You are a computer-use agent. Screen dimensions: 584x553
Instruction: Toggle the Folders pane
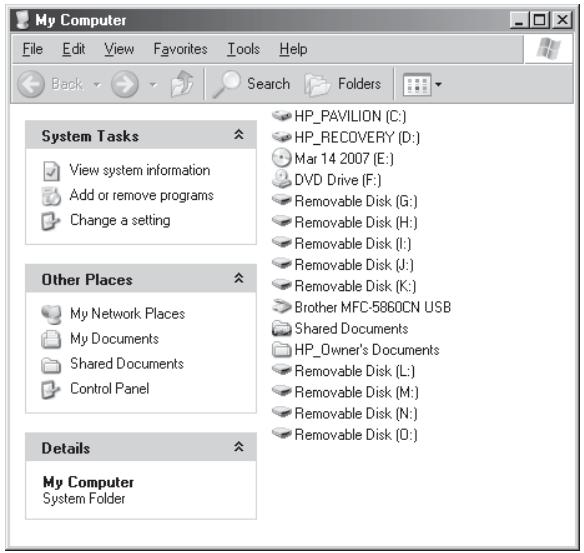pyautogui.click(x=343, y=84)
